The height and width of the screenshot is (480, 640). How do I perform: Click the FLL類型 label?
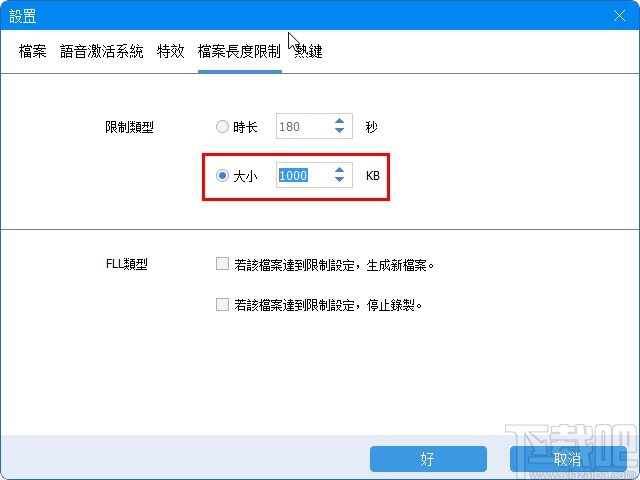(x=127, y=264)
